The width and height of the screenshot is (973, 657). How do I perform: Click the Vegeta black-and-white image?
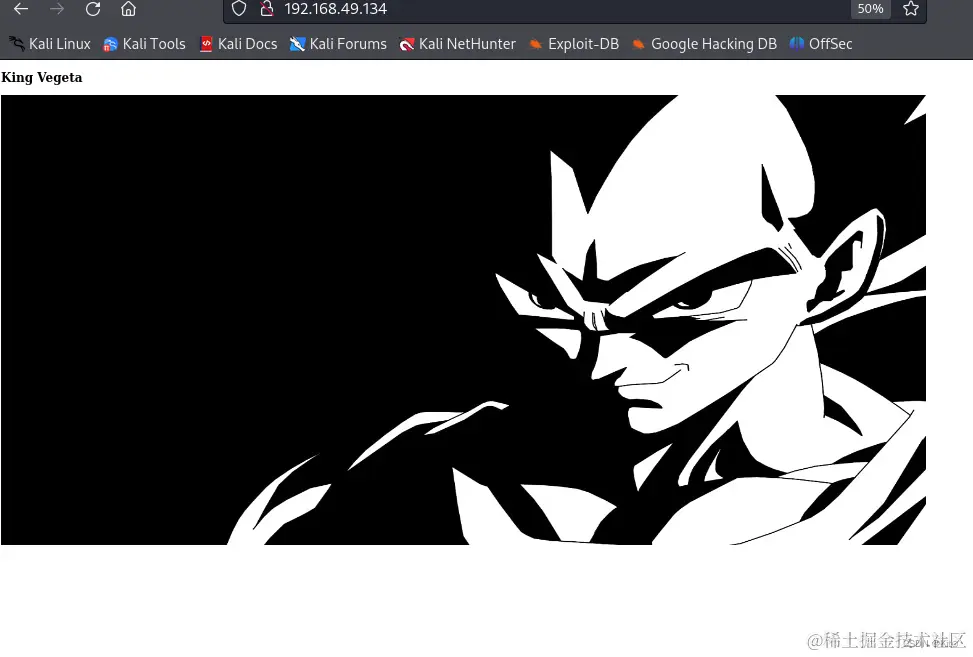pyautogui.click(x=464, y=320)
